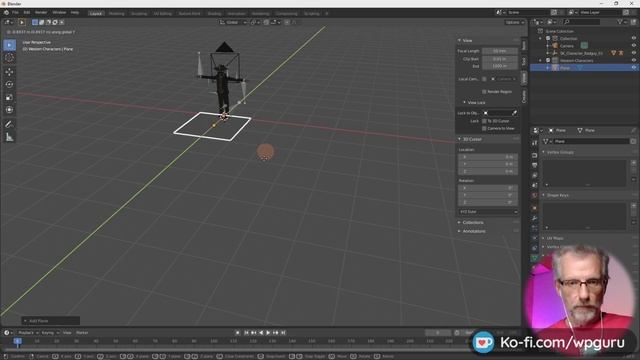
Task: Open the XYZ Euler rotation mode dropdown
Action: (x=488, y=212)
